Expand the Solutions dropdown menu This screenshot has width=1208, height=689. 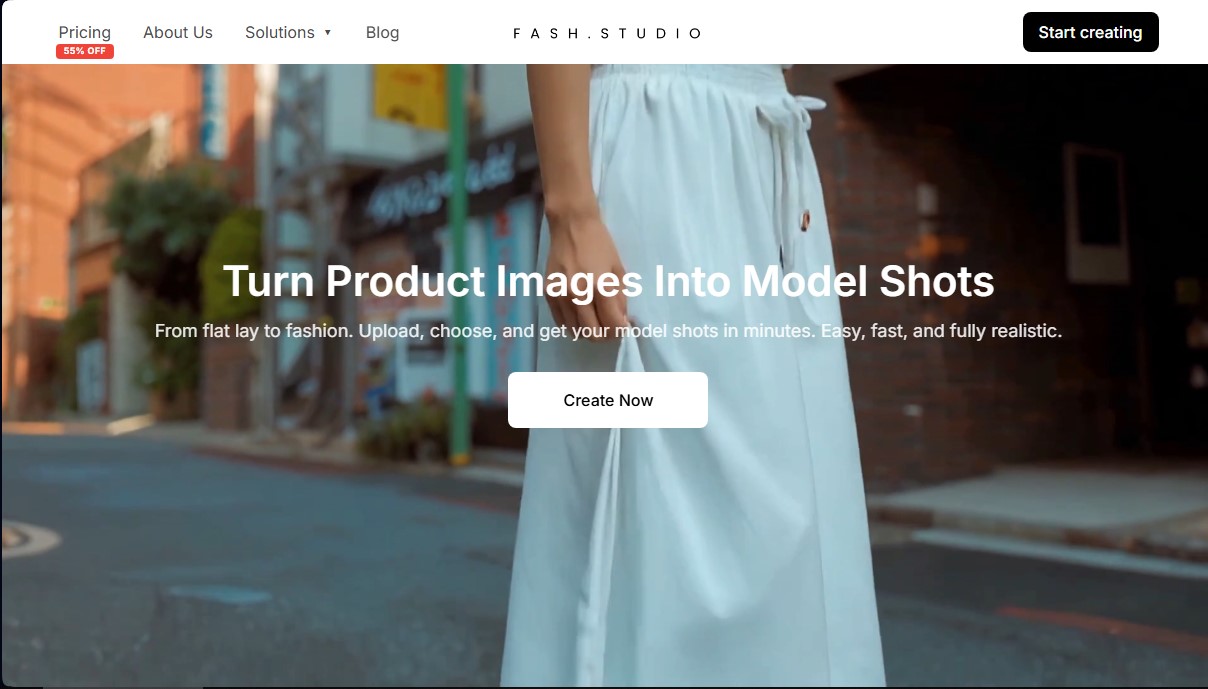point(288,32)
